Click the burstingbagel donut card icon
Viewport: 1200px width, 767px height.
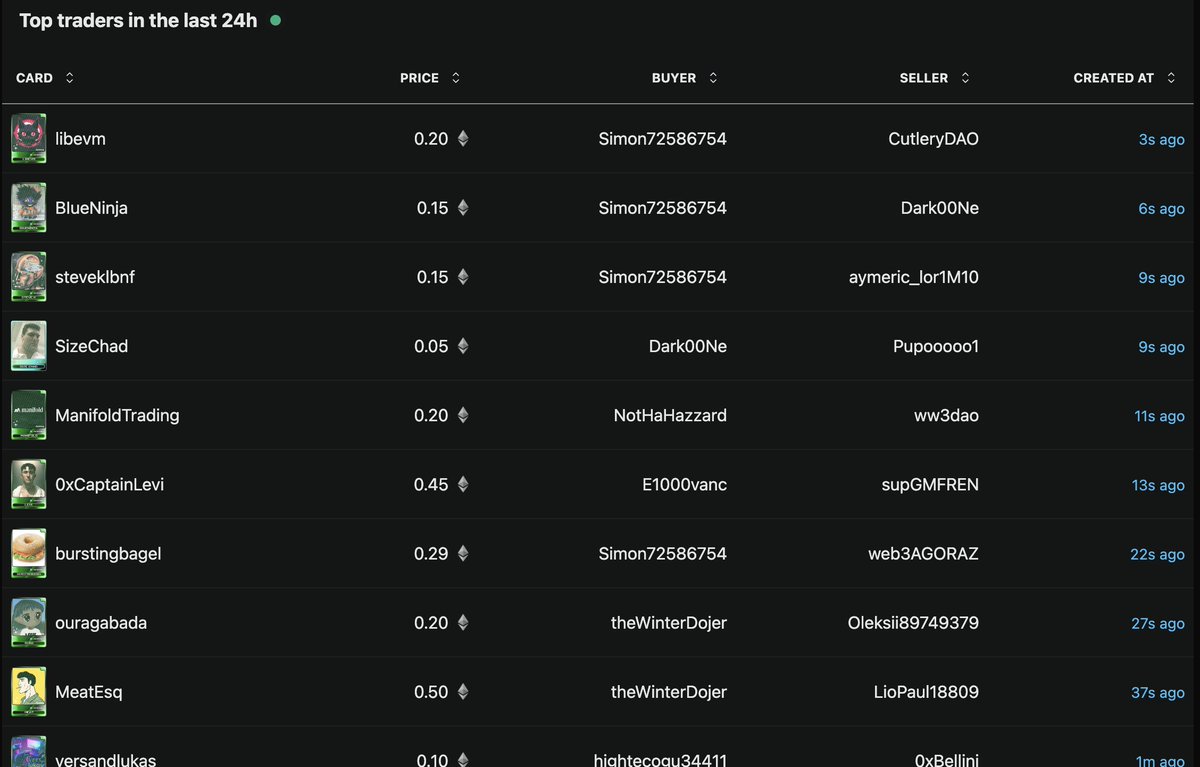(x=28, y=553)
